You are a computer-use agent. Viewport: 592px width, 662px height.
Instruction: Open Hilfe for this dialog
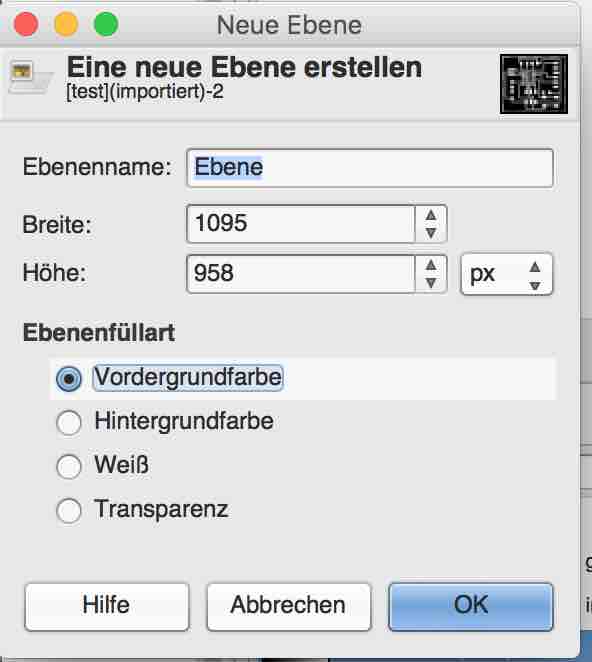107,607
